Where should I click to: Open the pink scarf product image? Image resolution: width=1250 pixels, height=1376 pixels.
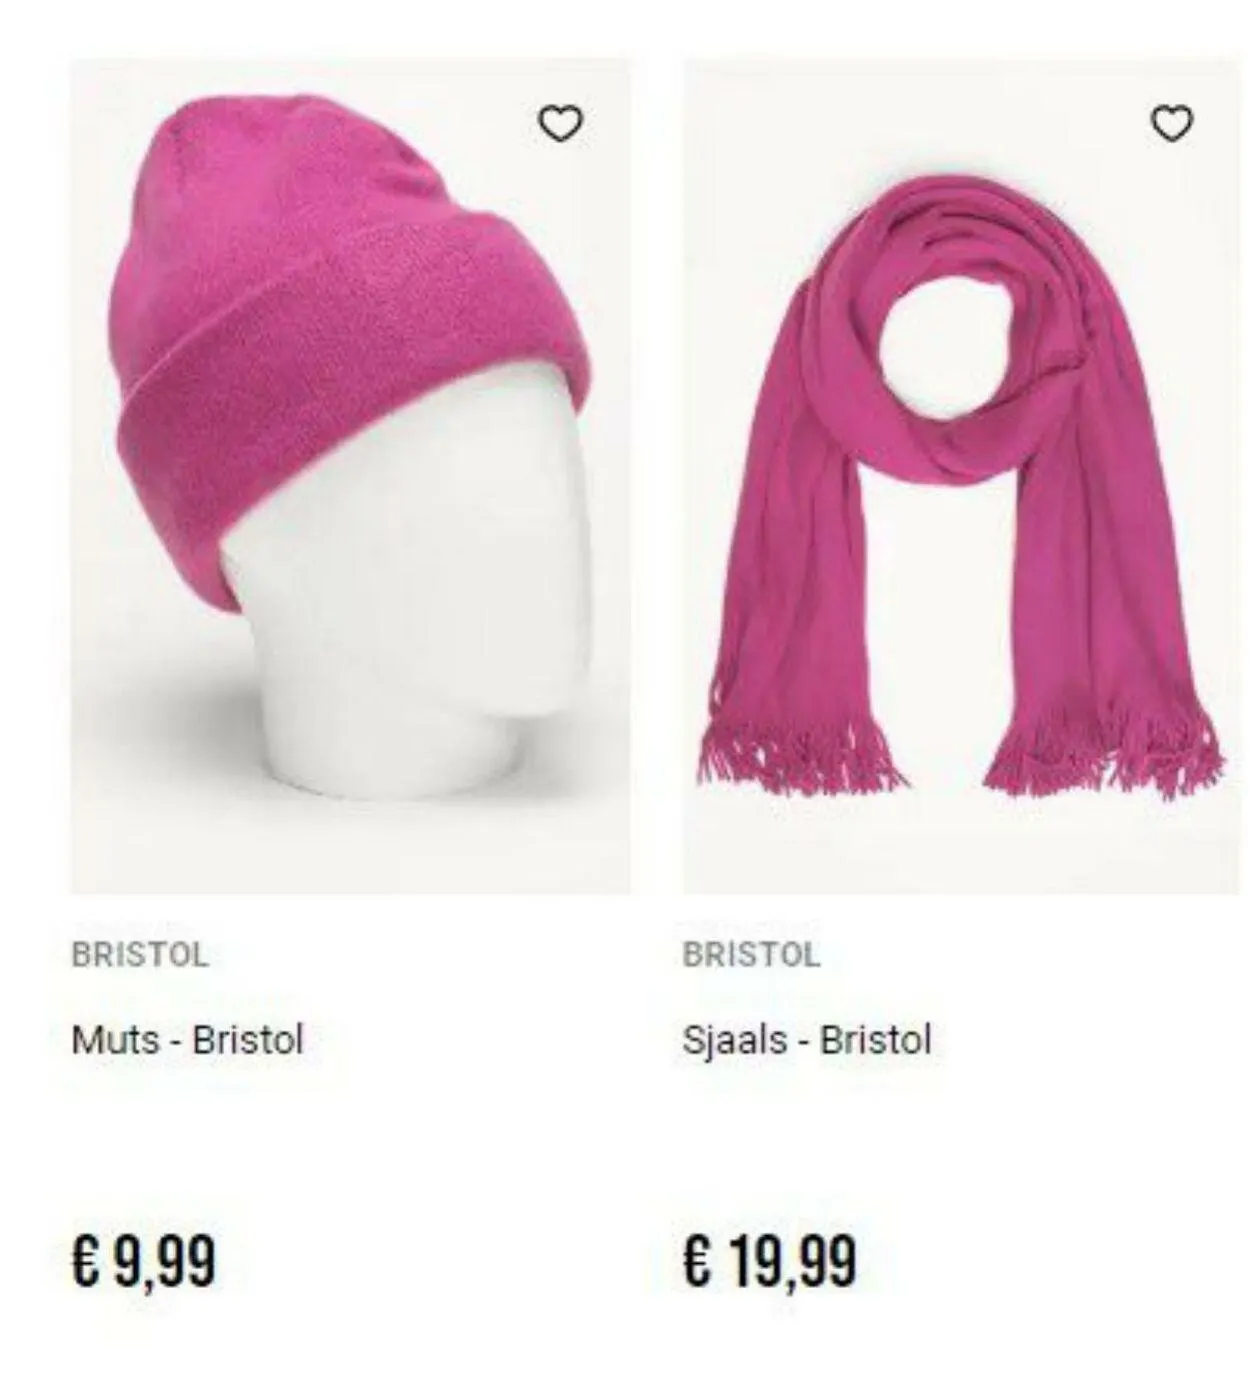point(960,476)
